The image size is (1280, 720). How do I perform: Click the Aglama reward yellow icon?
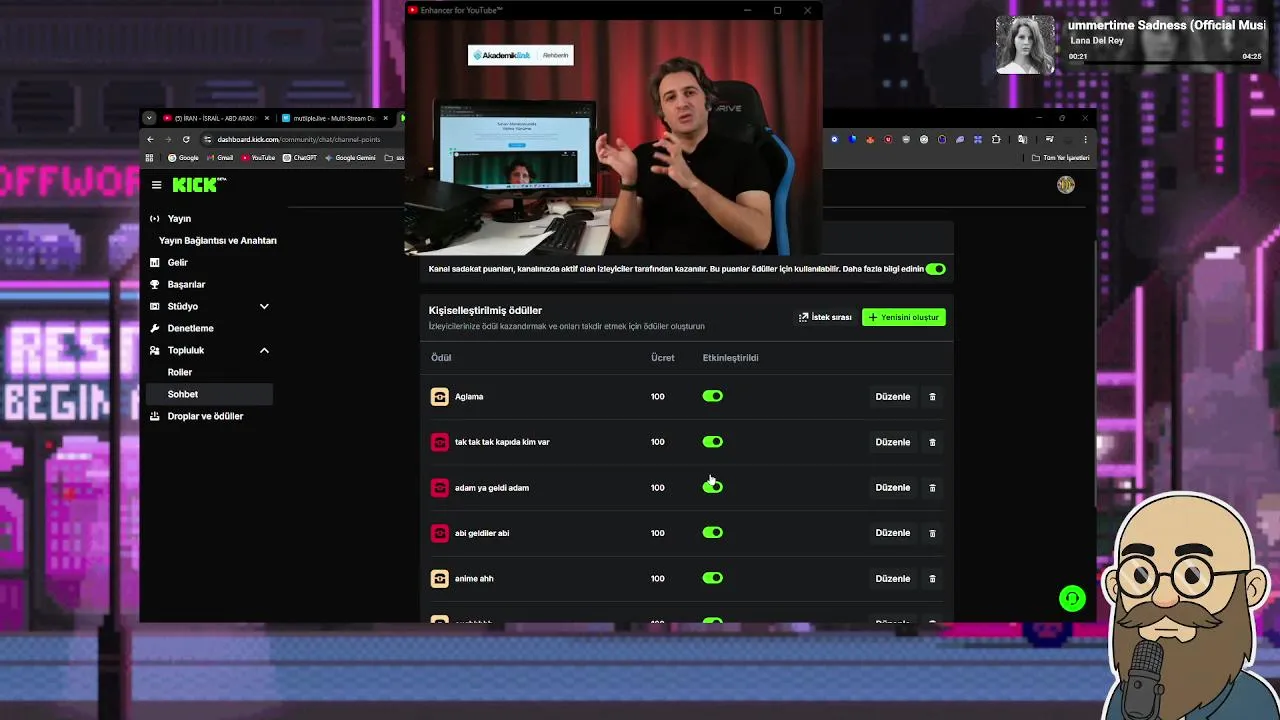click(439, 397)
